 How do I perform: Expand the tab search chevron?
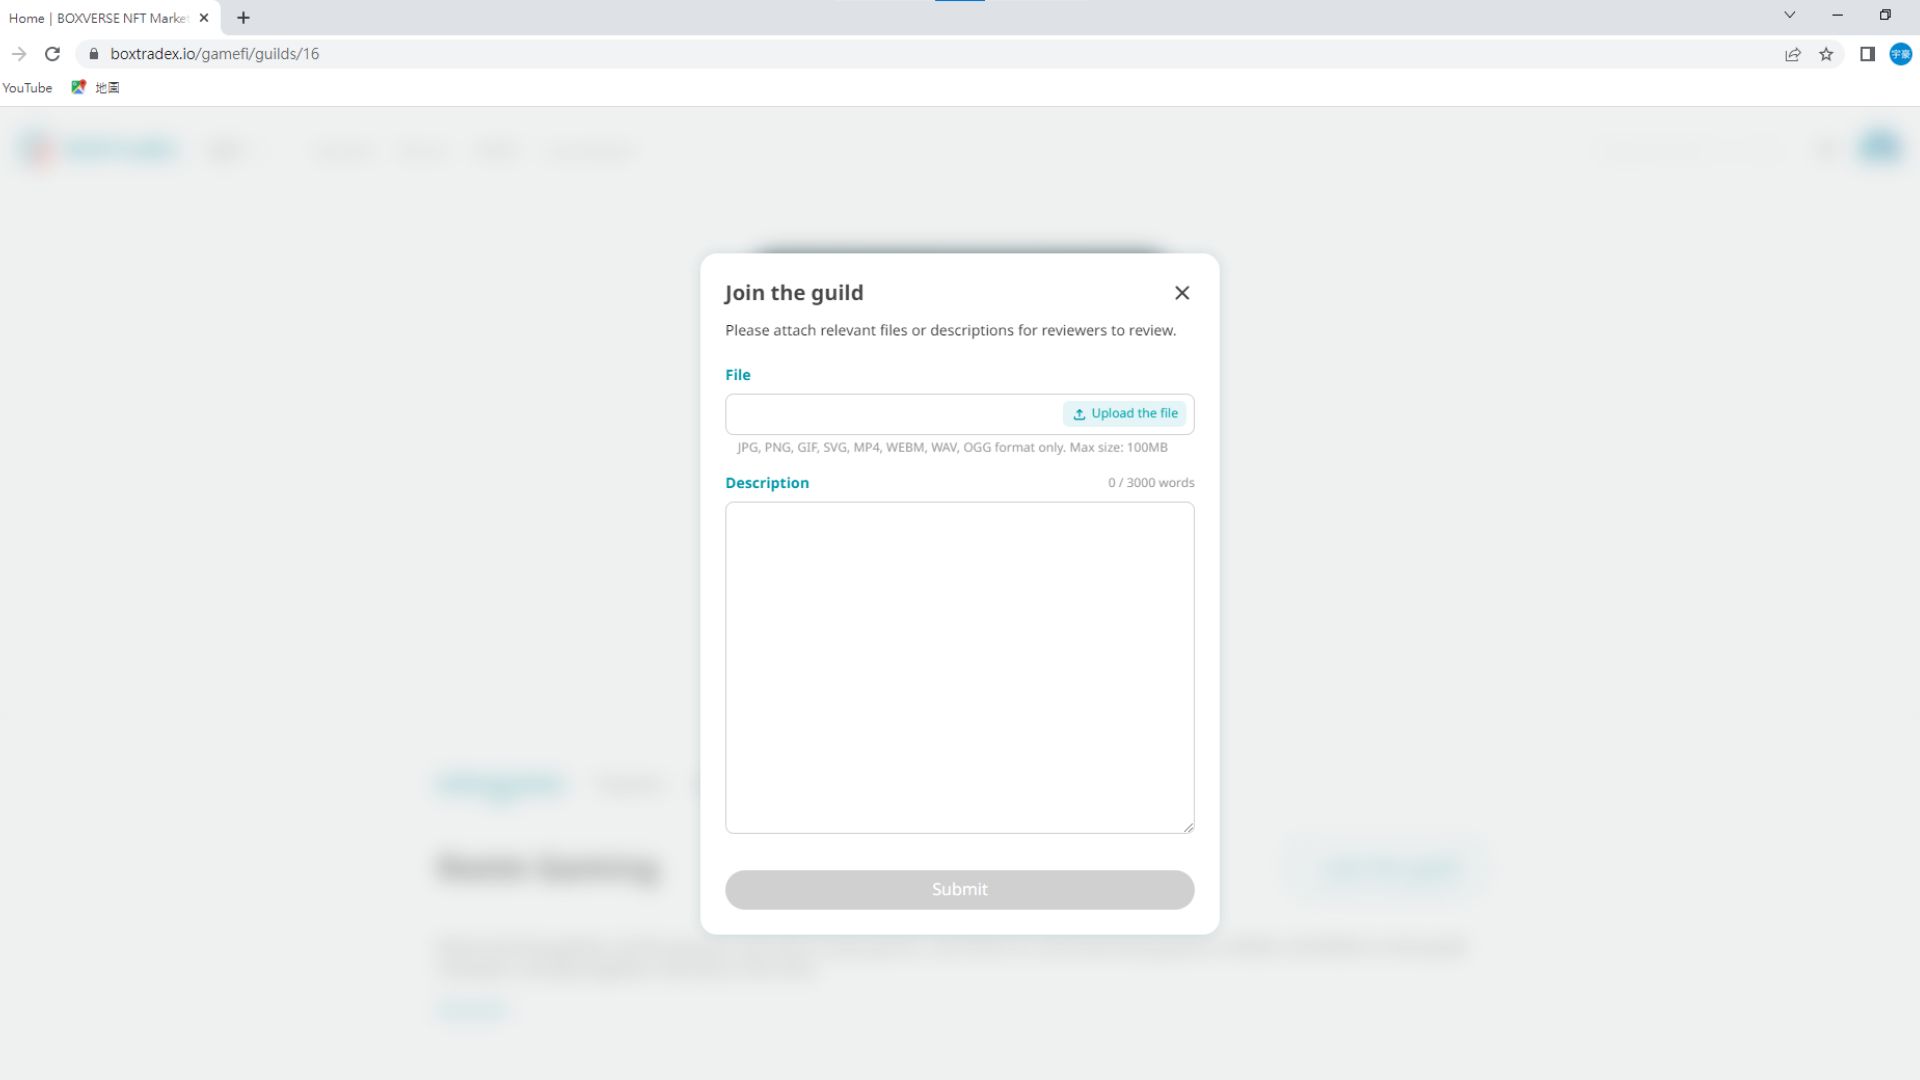1789,15
